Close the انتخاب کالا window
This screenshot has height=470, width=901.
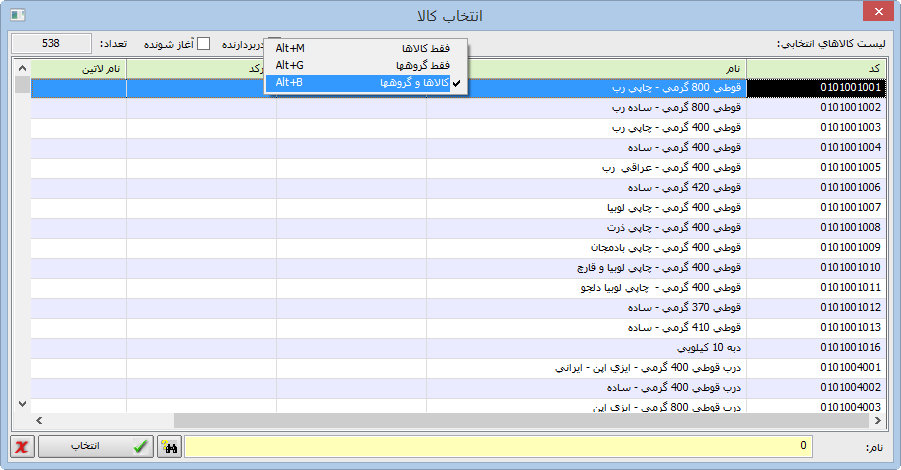(x=879, y=11)
